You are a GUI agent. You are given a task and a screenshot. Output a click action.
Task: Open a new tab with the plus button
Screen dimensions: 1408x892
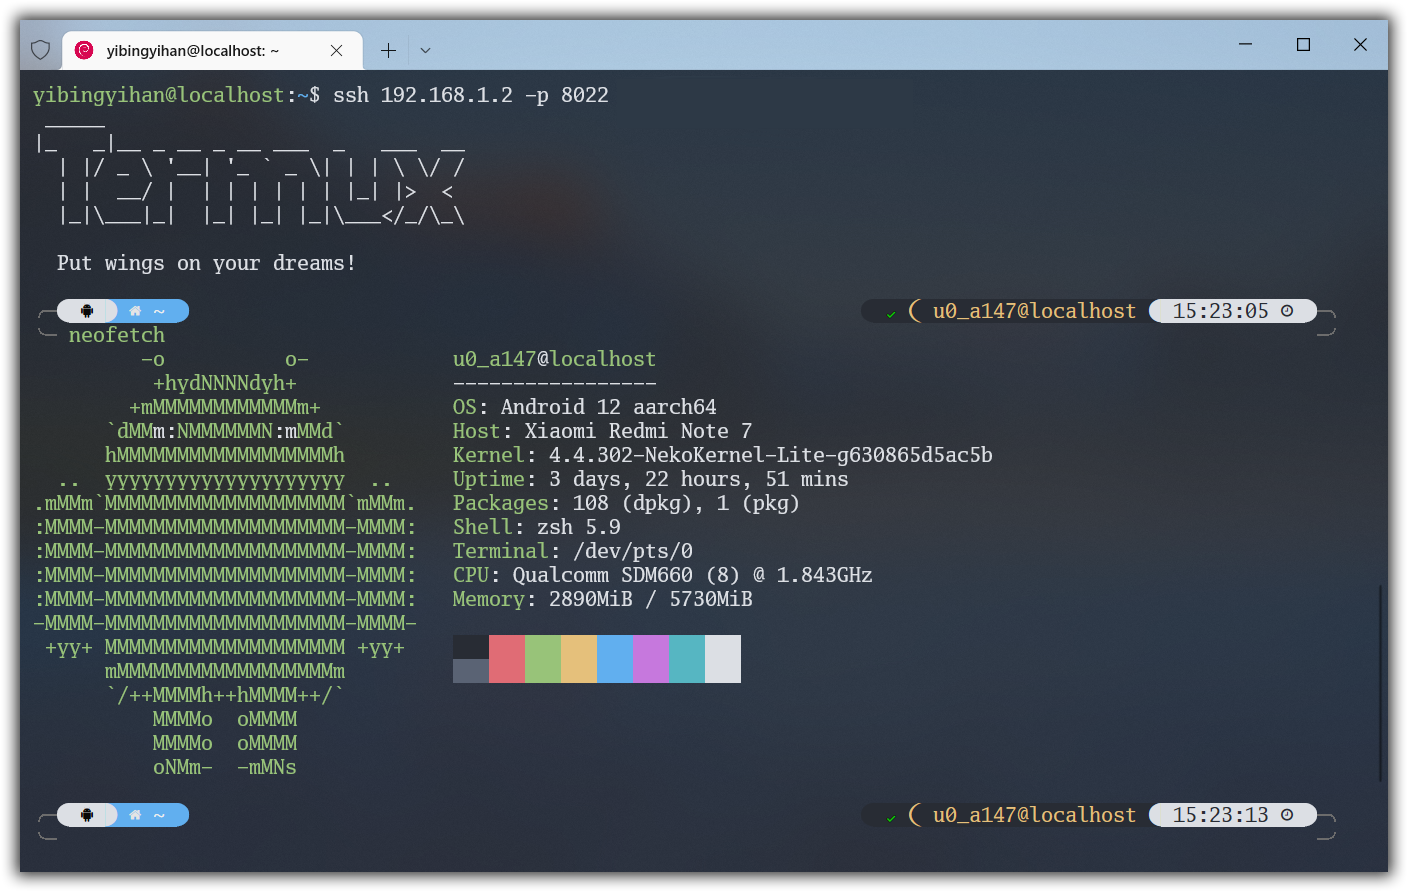pyautogui.click(x=388, y=48)
